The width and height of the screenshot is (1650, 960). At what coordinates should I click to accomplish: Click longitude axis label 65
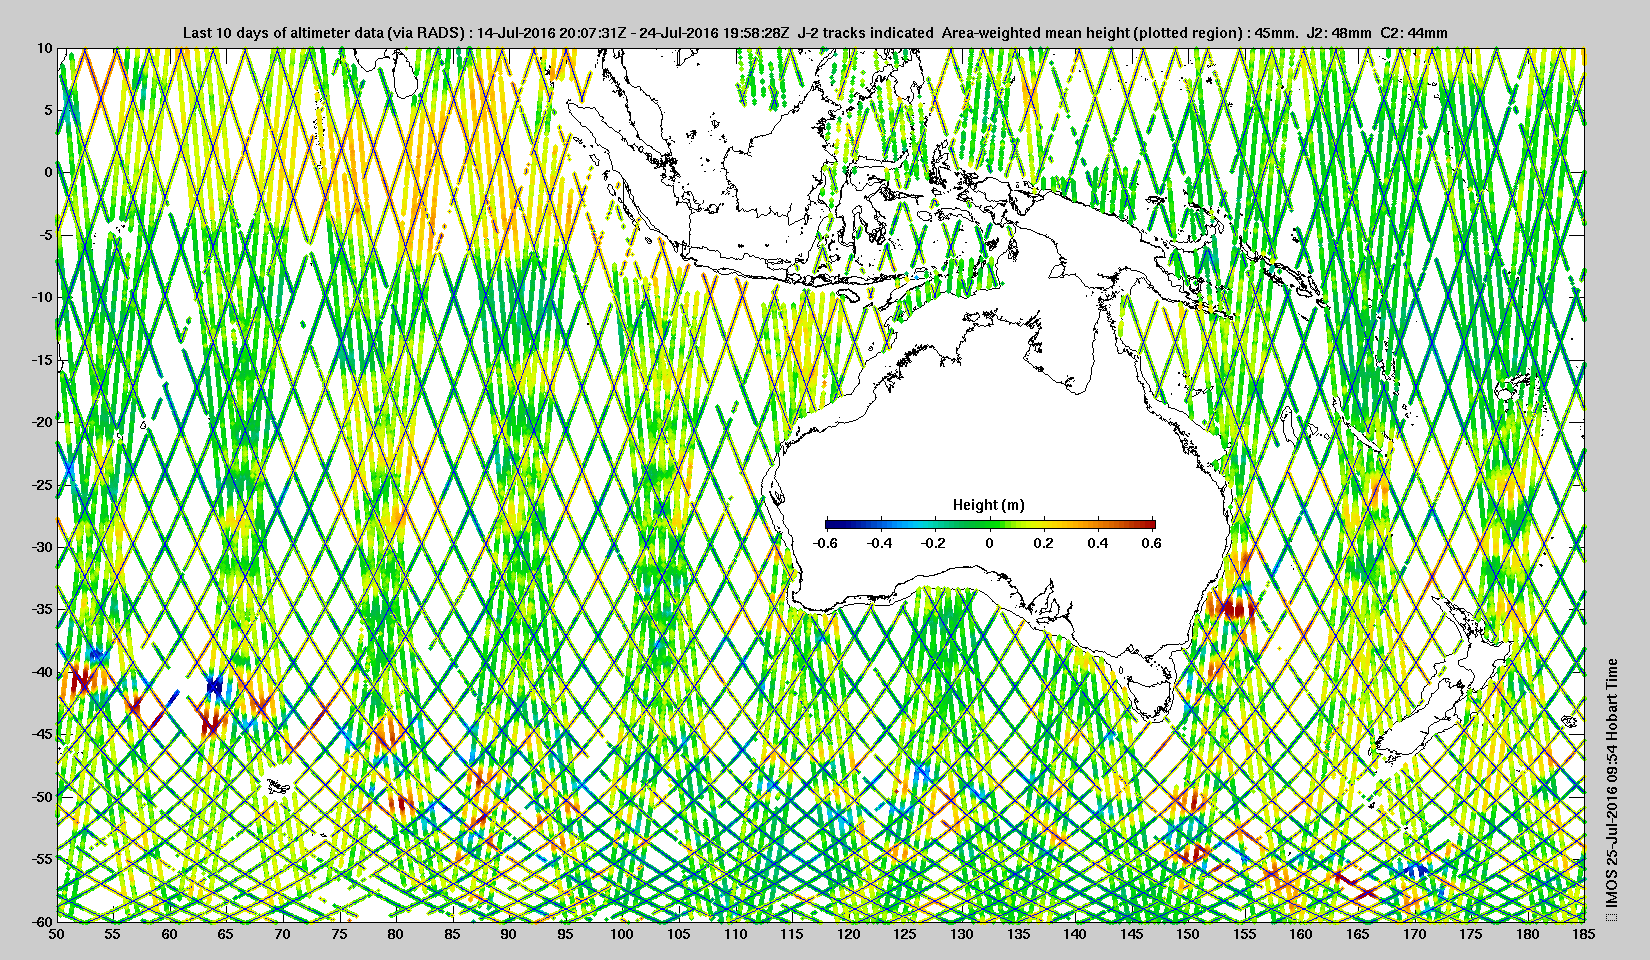[x=226, y=934]
